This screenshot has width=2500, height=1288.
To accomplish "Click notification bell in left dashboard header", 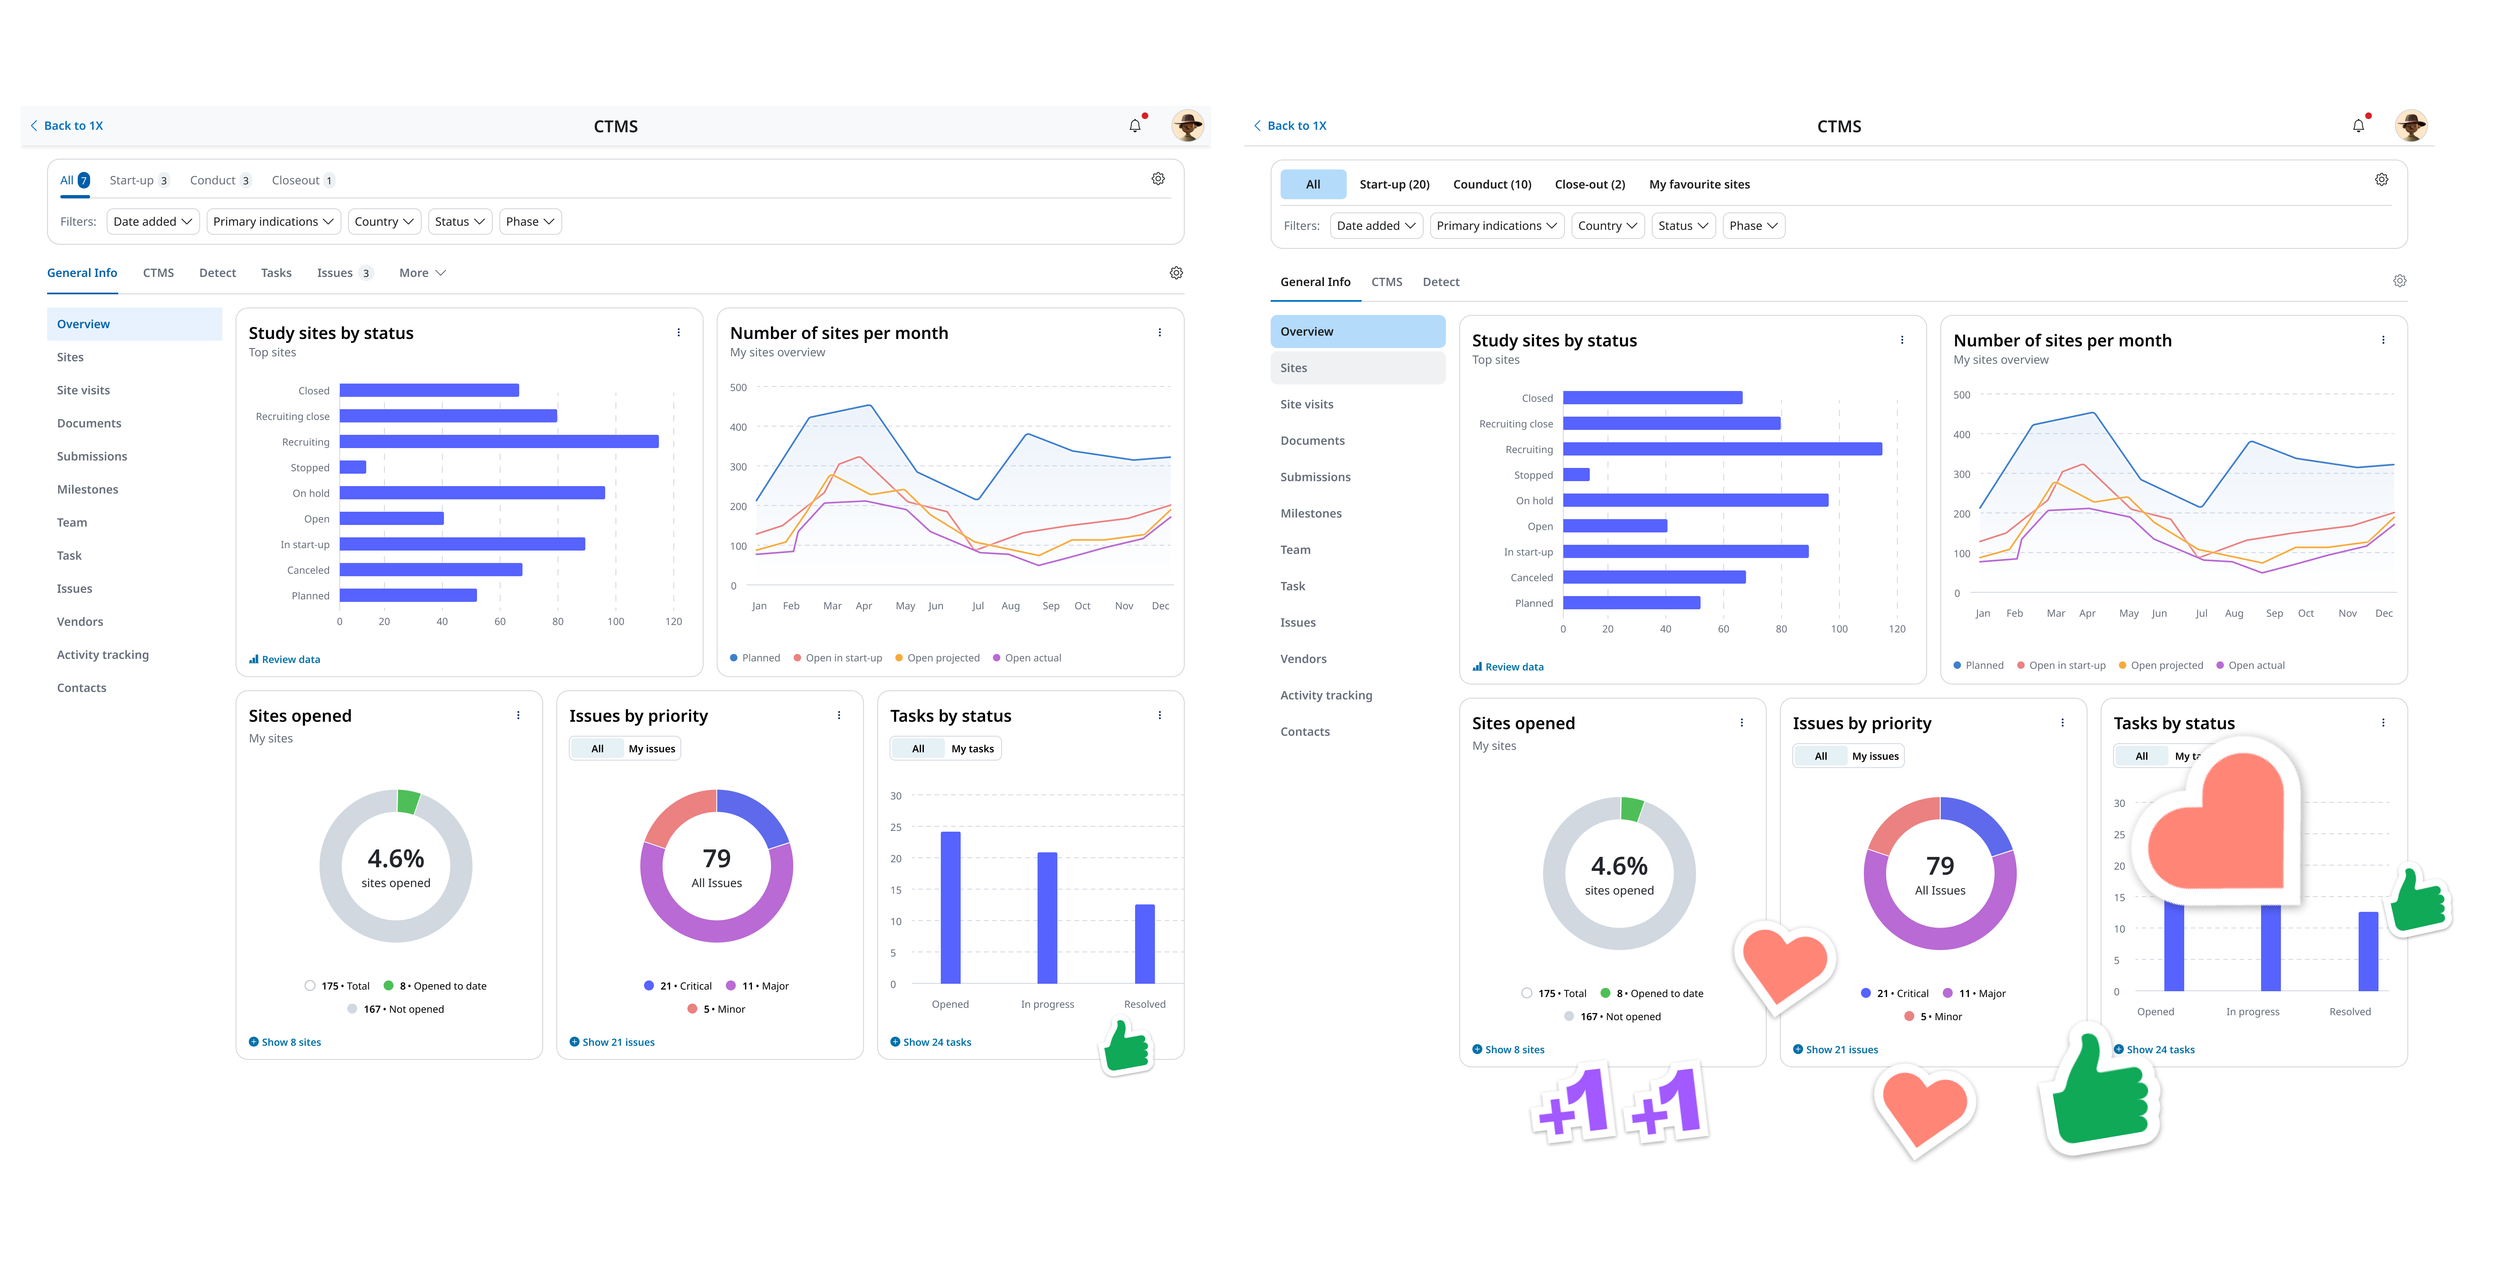I will pyautogui.click(x=1134, y=126).
